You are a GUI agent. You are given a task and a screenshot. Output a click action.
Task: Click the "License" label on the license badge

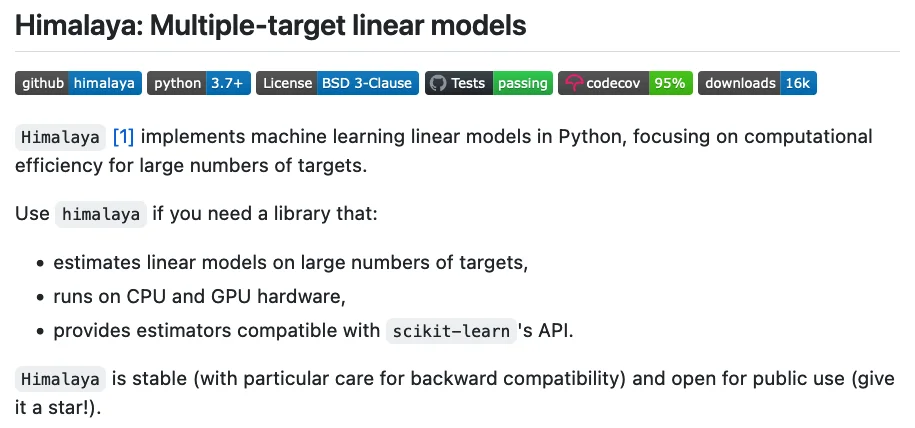(x=288, y=84)
